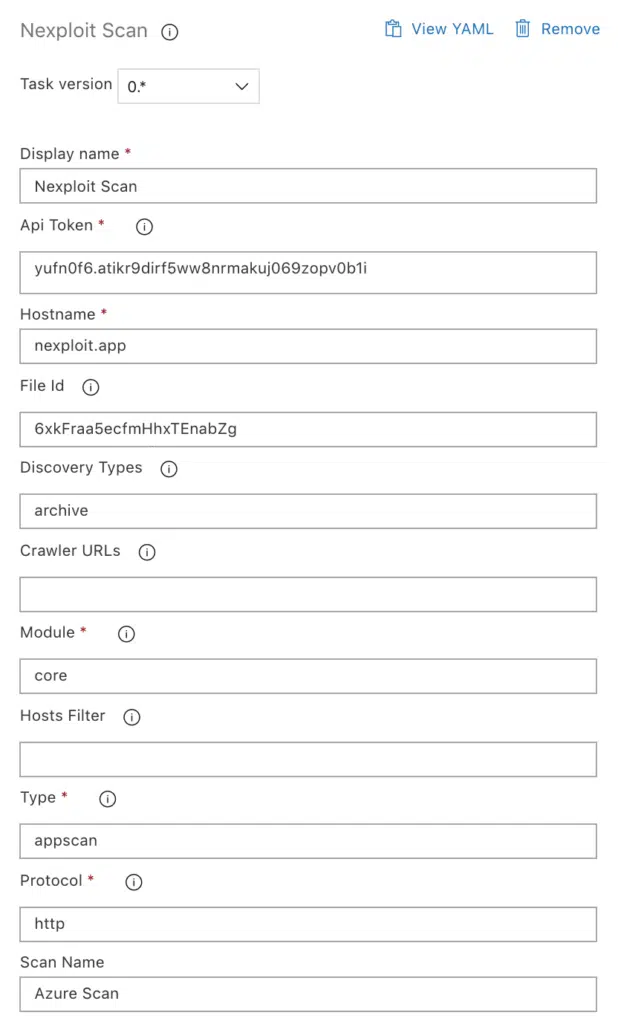Click the Api Token text box
Viewport: 618px width, 1024px height.
tap(308, 272)
